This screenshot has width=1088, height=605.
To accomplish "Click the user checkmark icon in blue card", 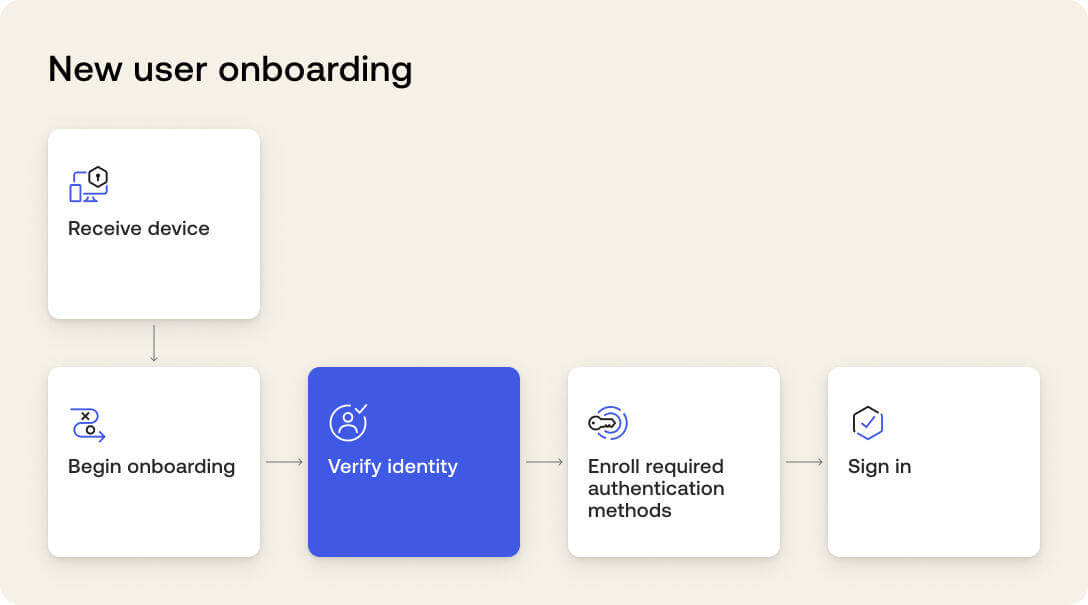I will [x=348, y=422].
